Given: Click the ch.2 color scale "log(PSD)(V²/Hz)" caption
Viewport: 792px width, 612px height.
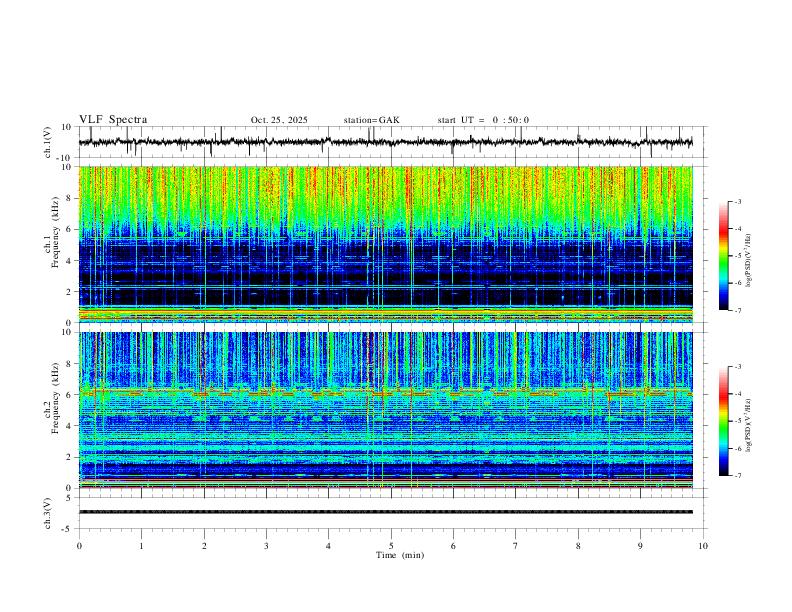Looking at the screenshot, I should coord(749,425).
